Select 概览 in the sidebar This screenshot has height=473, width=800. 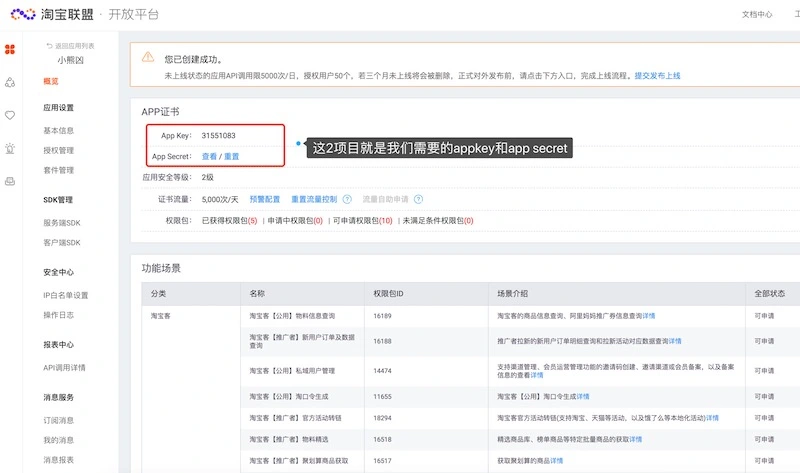[51, 81]
